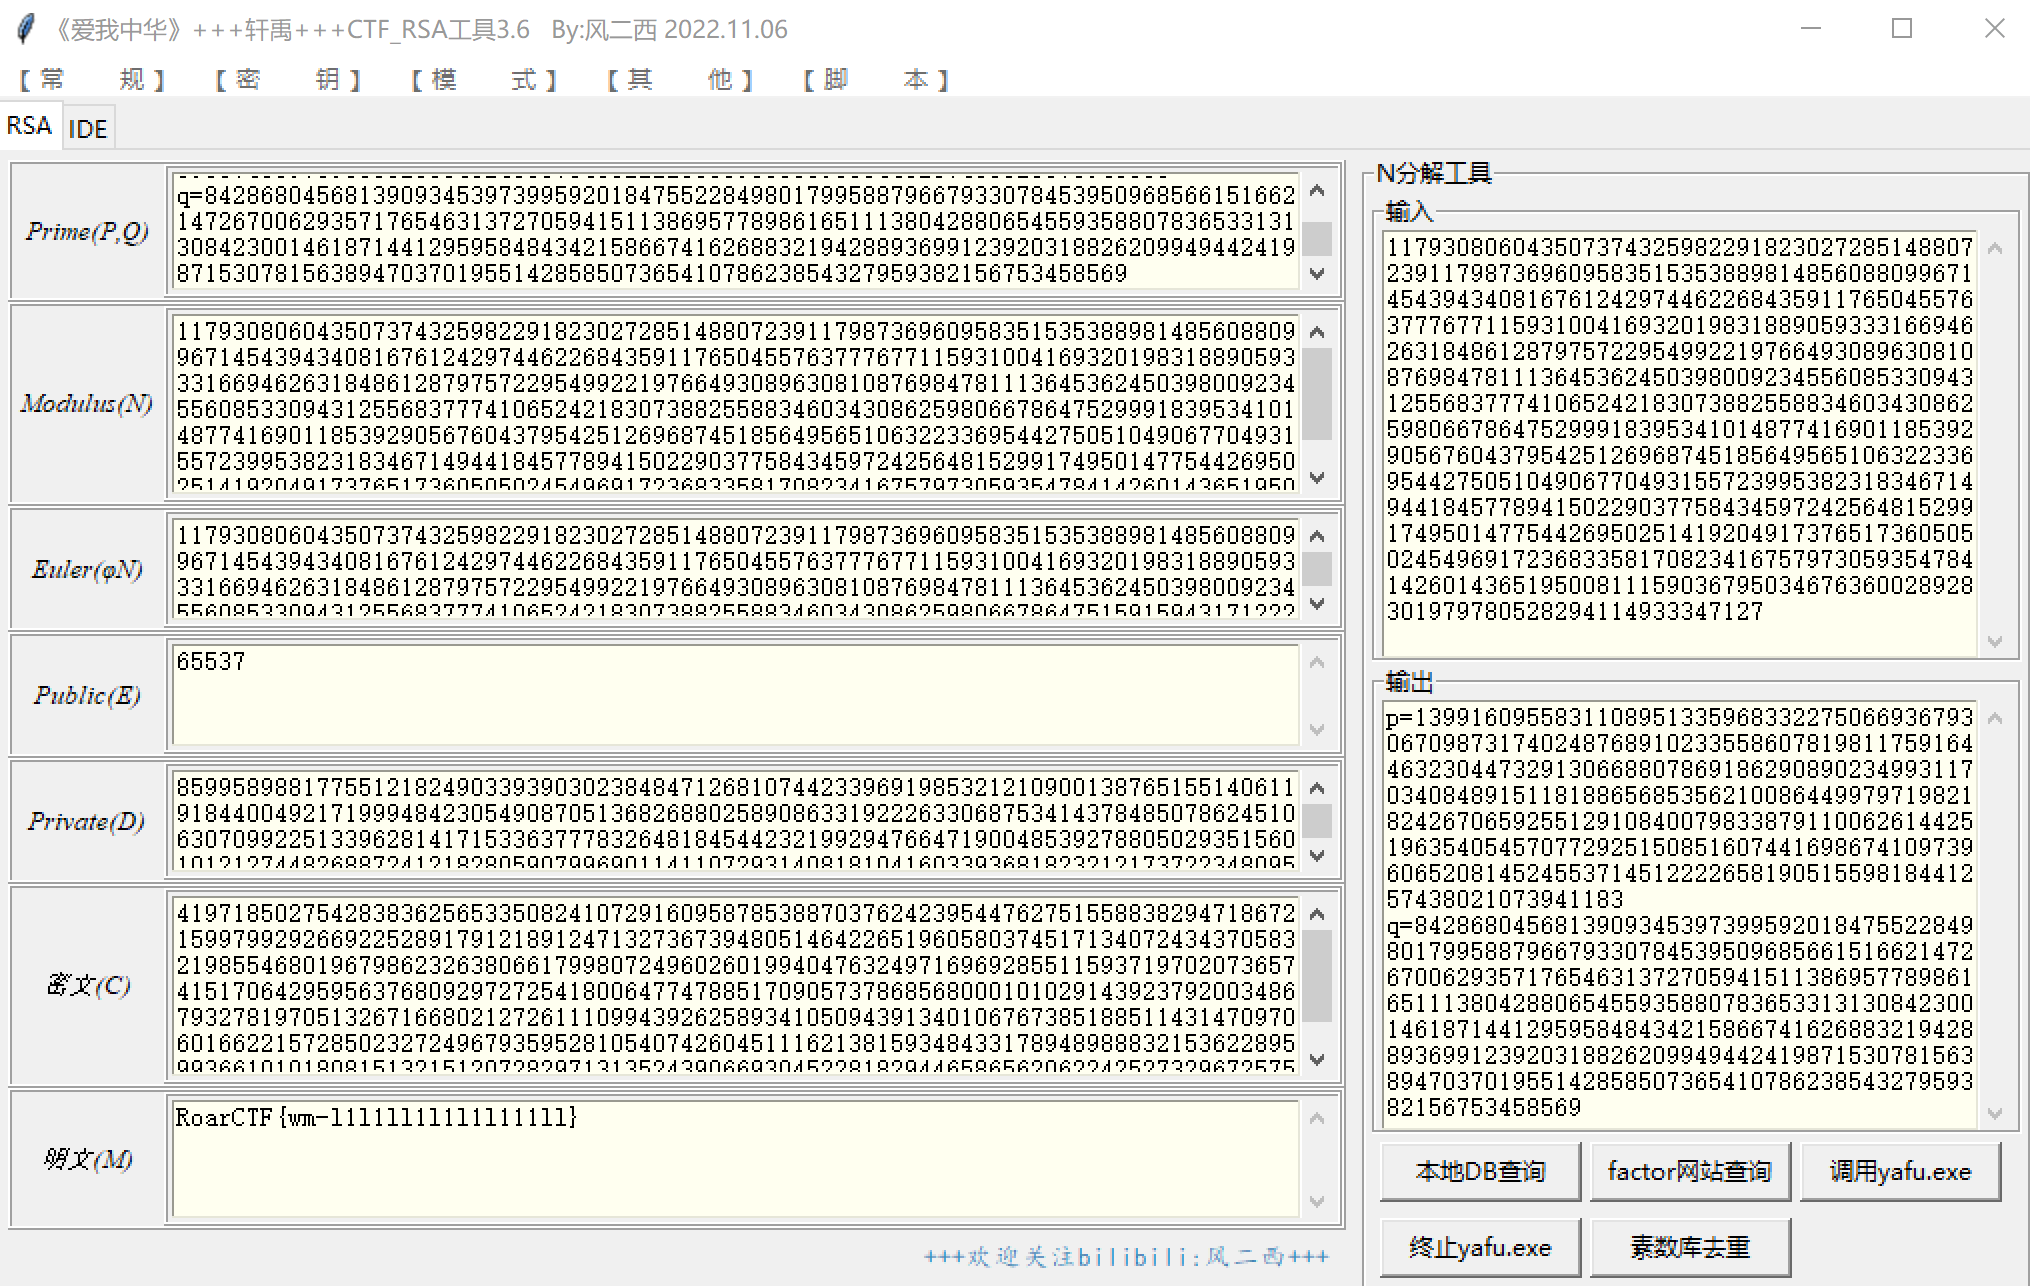Image resolution: width=2030 pixels, height=1286 pixels.
Task: Open the 【其 他】 menu
Action: click(x=680, y=79)
